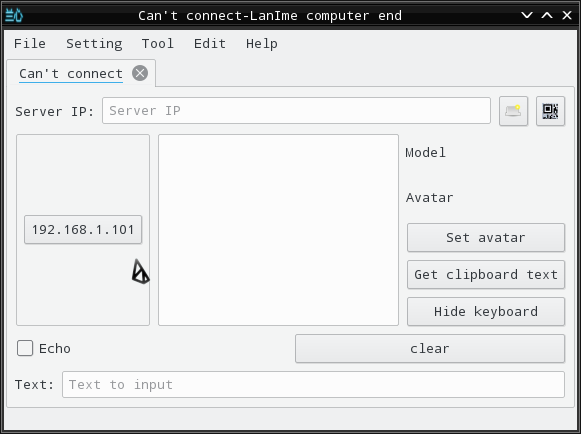Image resolution: width=581 pixels, height=434 pixels.
Task: Click the clear button
Action: coord(430,348)
